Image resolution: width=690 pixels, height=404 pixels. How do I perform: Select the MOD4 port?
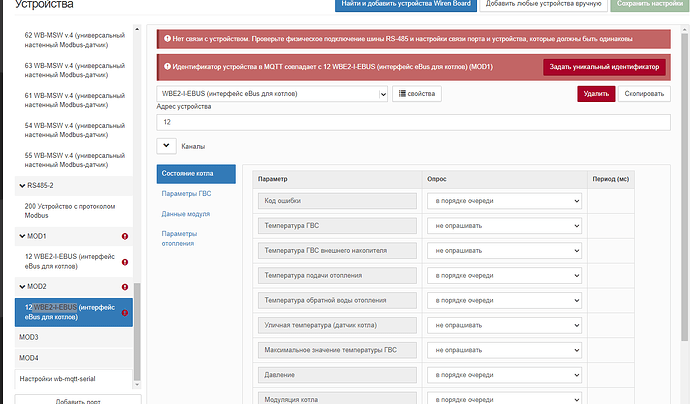click(74, 358)
